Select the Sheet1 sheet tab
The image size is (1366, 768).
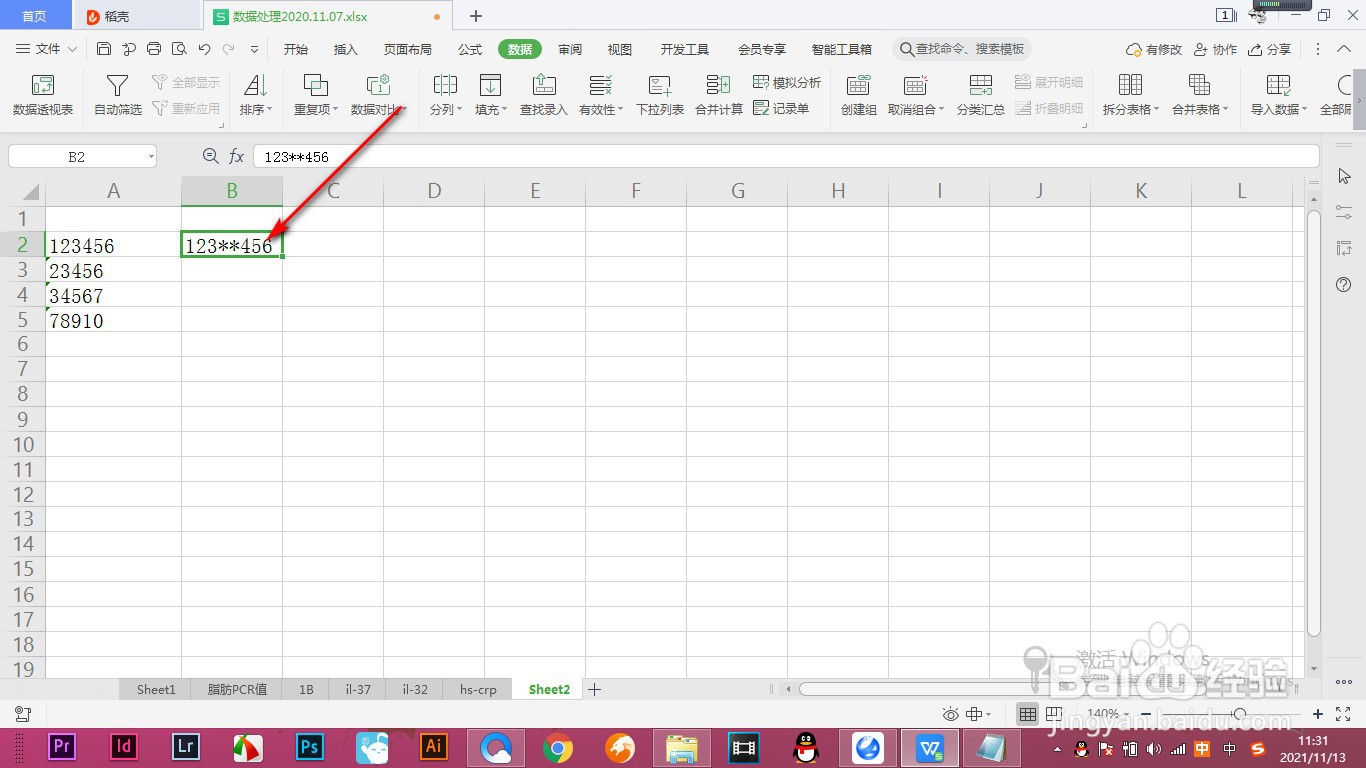pyautogui.click(x=156, y=689)
